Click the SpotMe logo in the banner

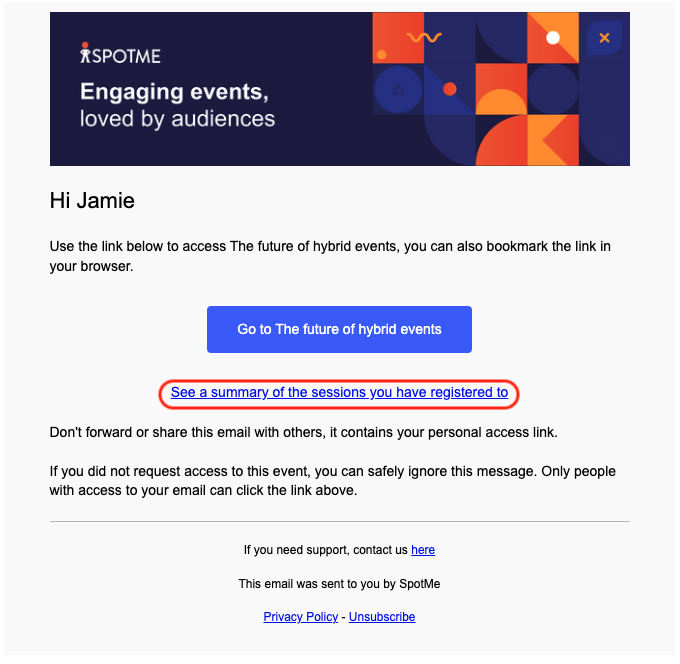[120, 53]
